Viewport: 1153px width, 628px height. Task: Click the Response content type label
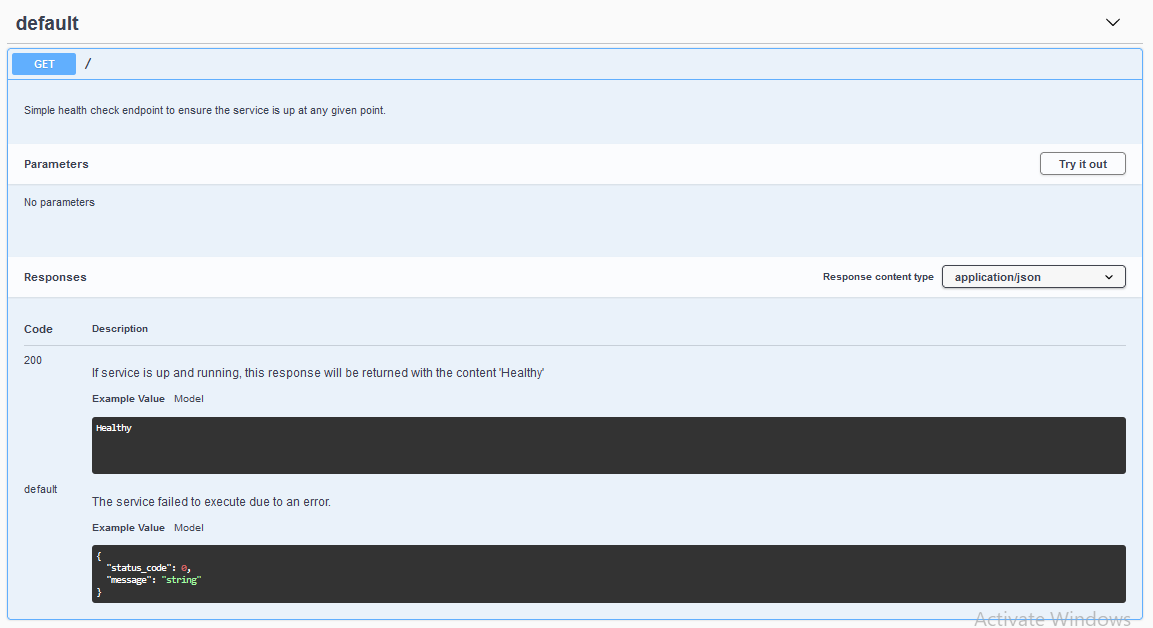tap(878, 277)
